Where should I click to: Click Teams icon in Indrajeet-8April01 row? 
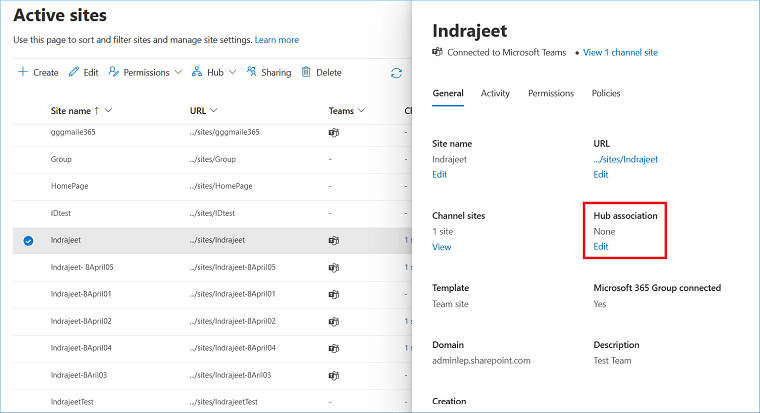tap(334, 294)
